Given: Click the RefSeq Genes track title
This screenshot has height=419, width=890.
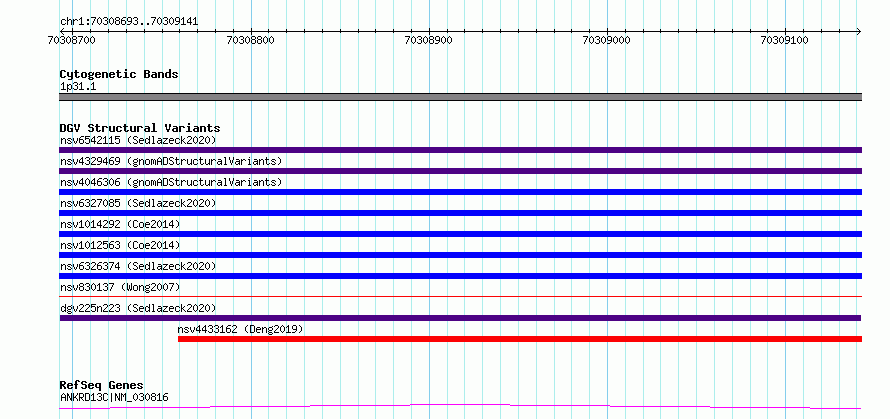Looking at the screenshot, I should coord(102,386).
